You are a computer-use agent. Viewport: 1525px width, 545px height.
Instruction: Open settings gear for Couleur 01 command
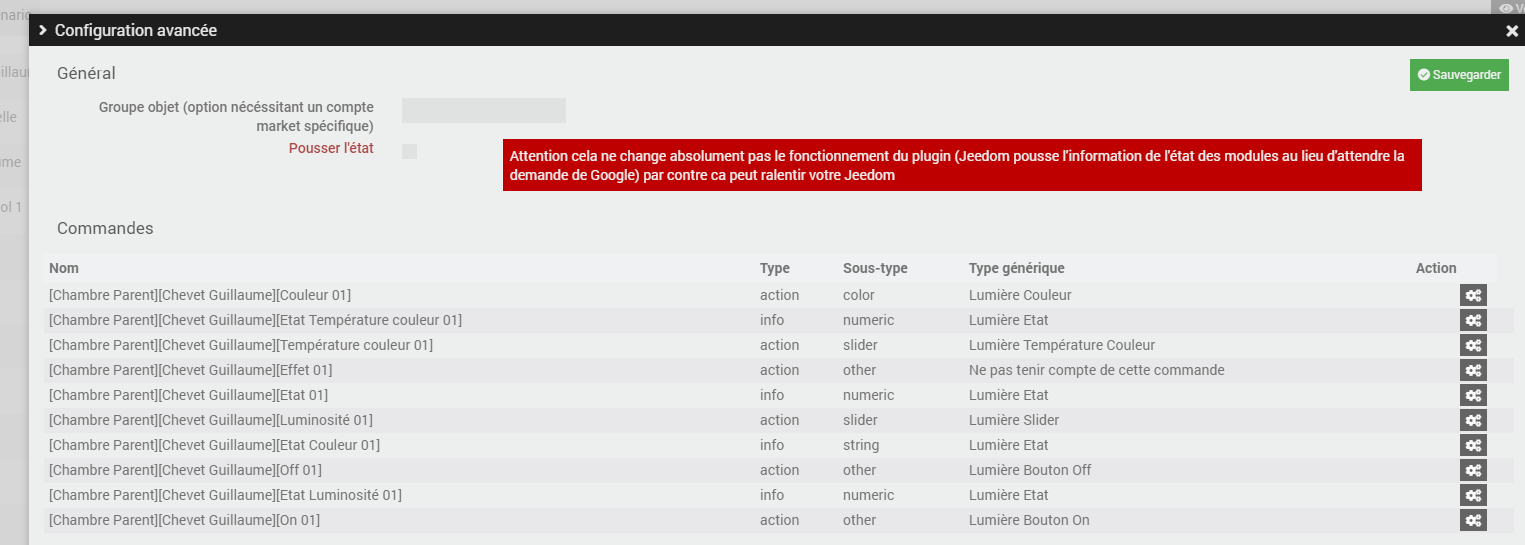(x=1473, y=295)
